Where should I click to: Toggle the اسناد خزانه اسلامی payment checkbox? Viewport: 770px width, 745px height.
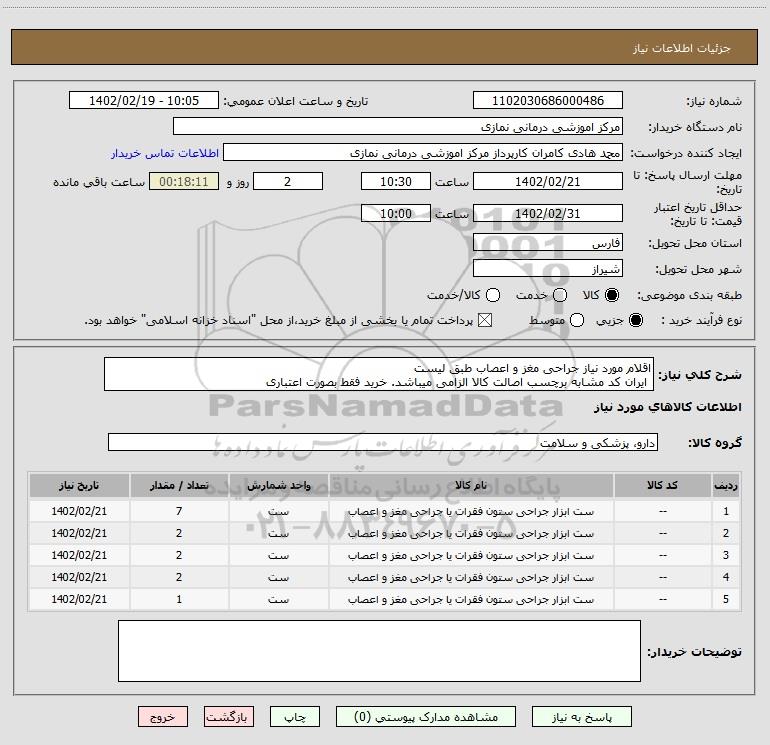pyautogui.click(x=485, y=320)
